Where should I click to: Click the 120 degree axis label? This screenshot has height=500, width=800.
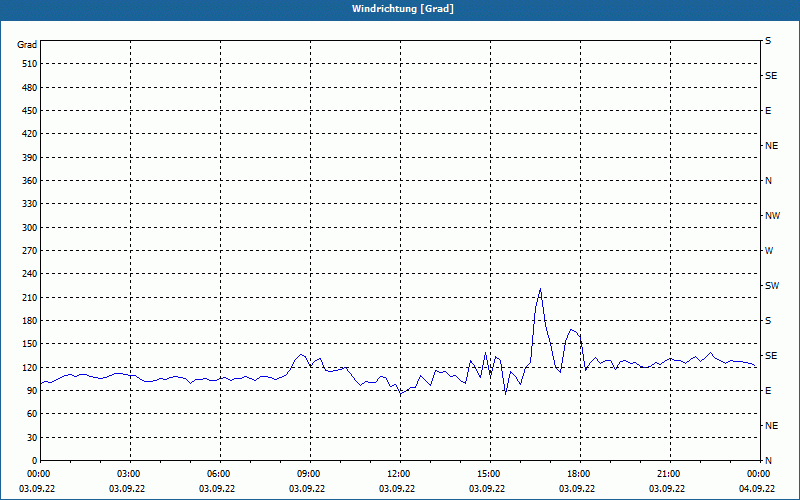[x=30, y=367]
